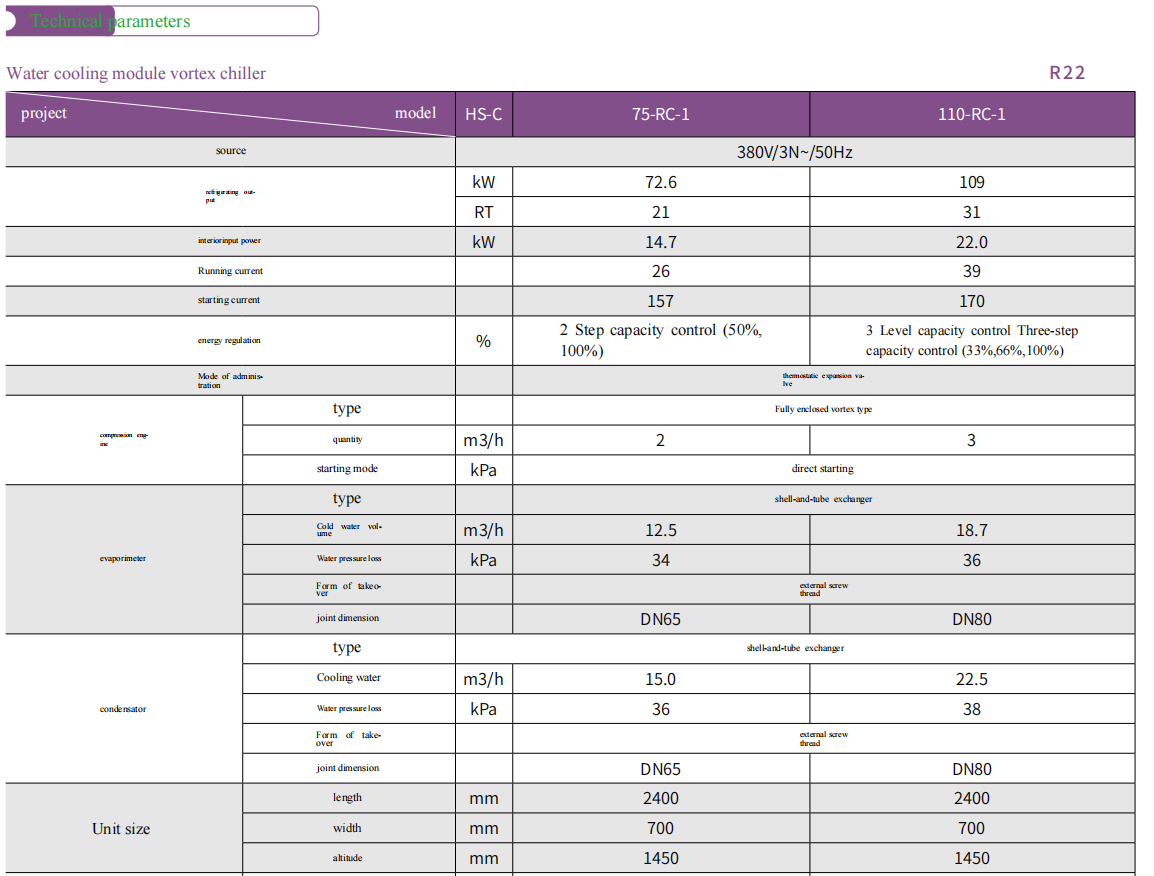Select the starting current value 157
This screenshot has height=876, width=1154.
click(660, 301)
